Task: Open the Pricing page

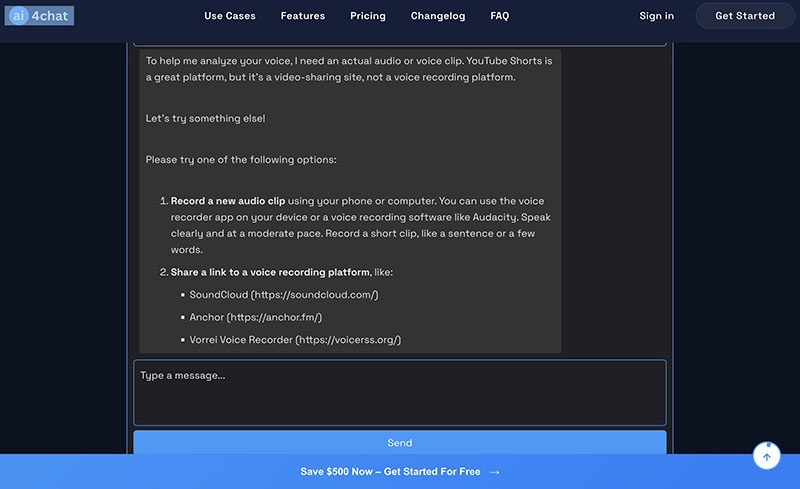Action: coord(368,16)
